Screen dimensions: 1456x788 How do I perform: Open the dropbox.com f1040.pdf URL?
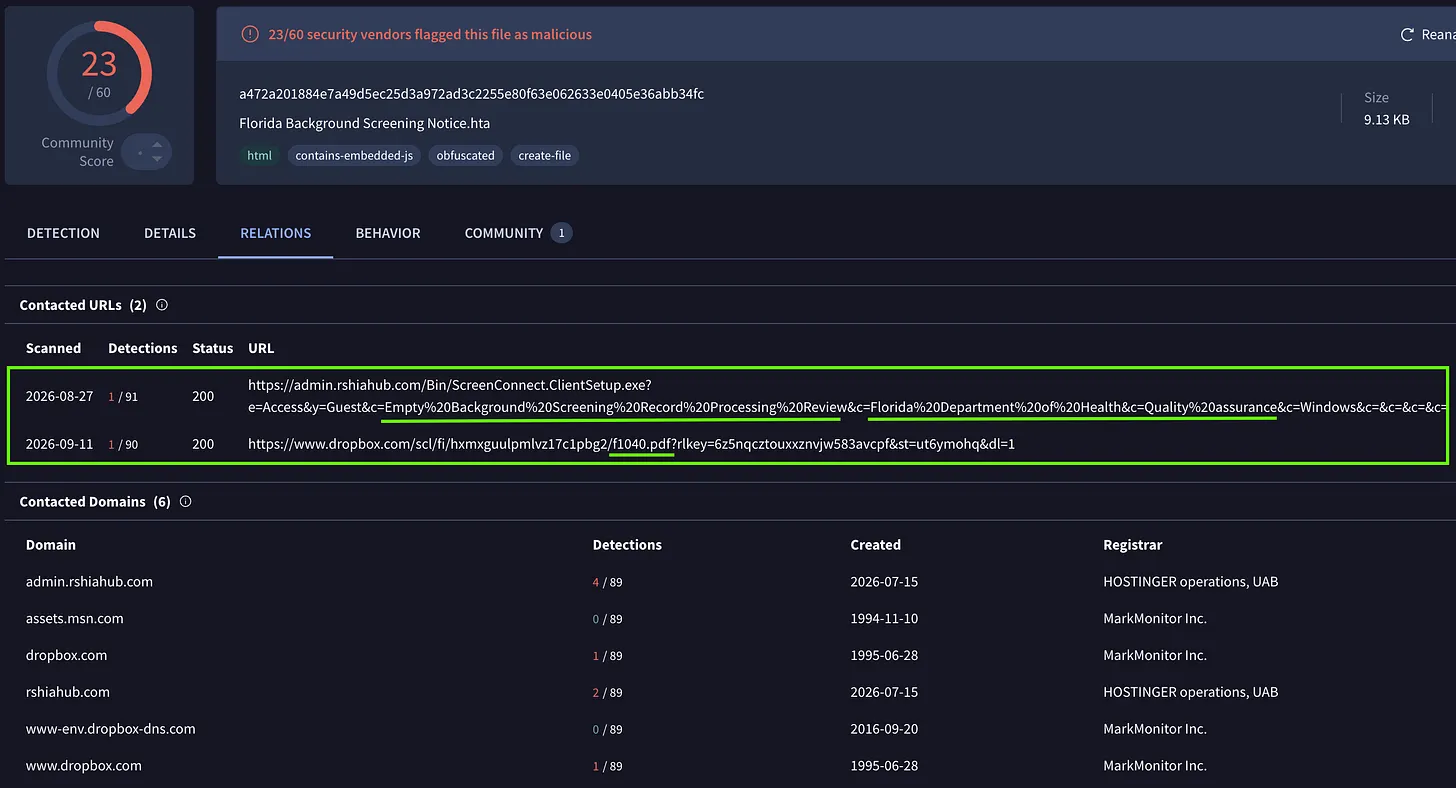[631, 443]
